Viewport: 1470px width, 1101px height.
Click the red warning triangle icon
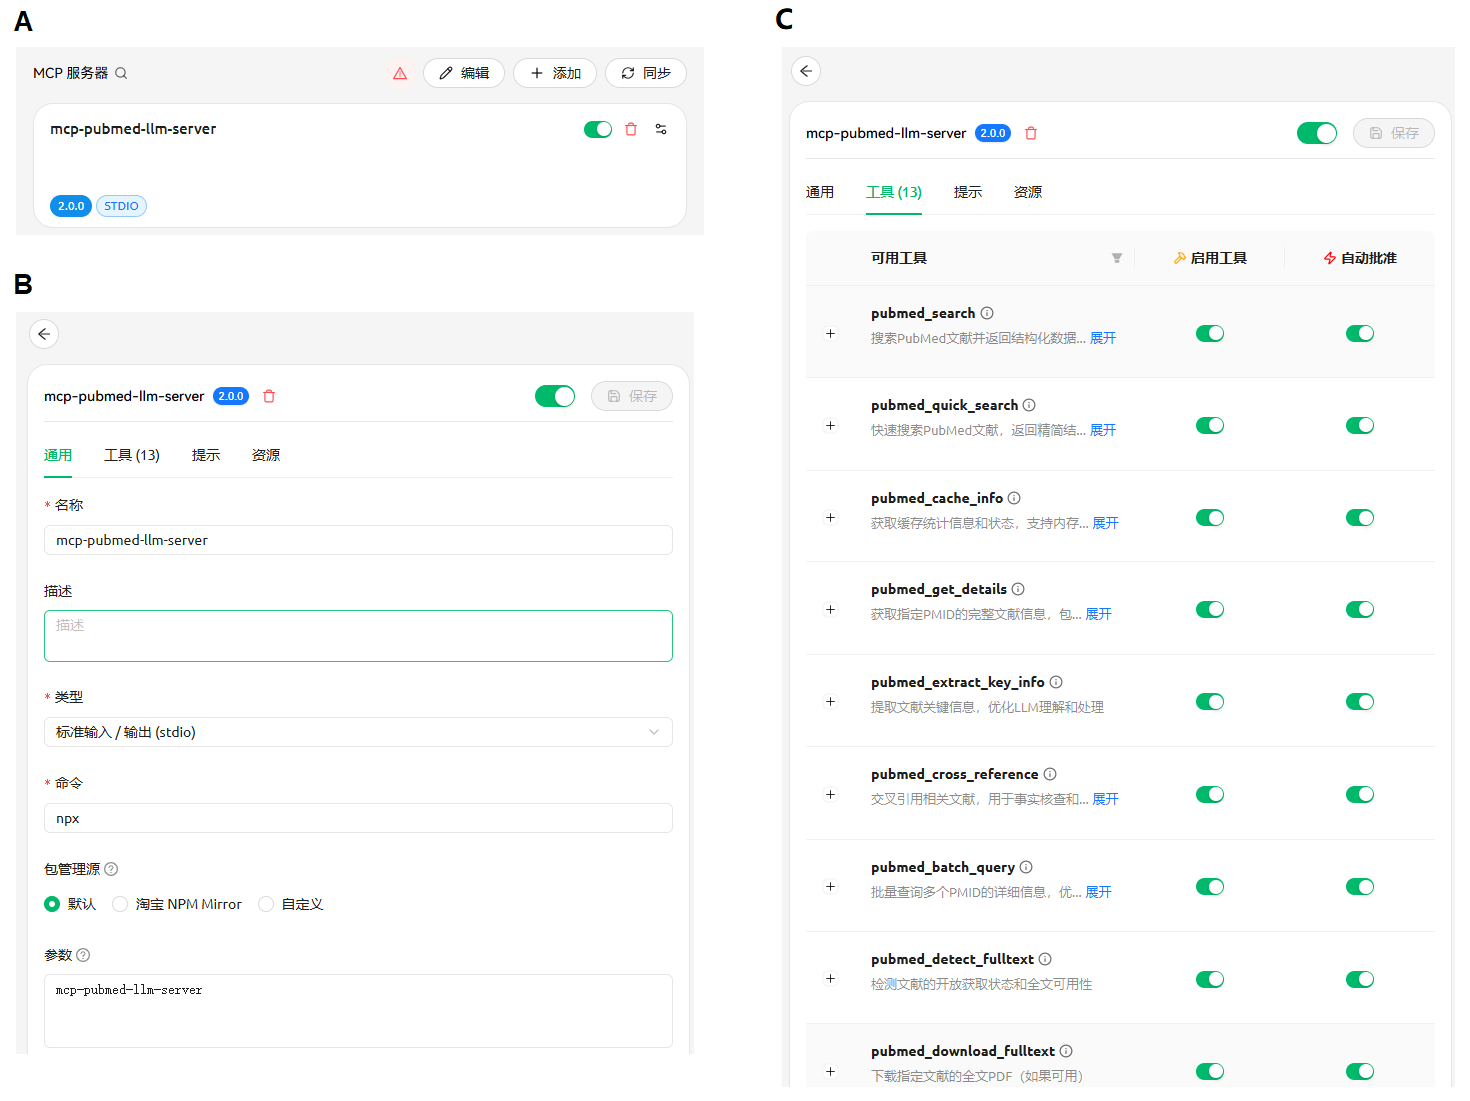[400, 73]
